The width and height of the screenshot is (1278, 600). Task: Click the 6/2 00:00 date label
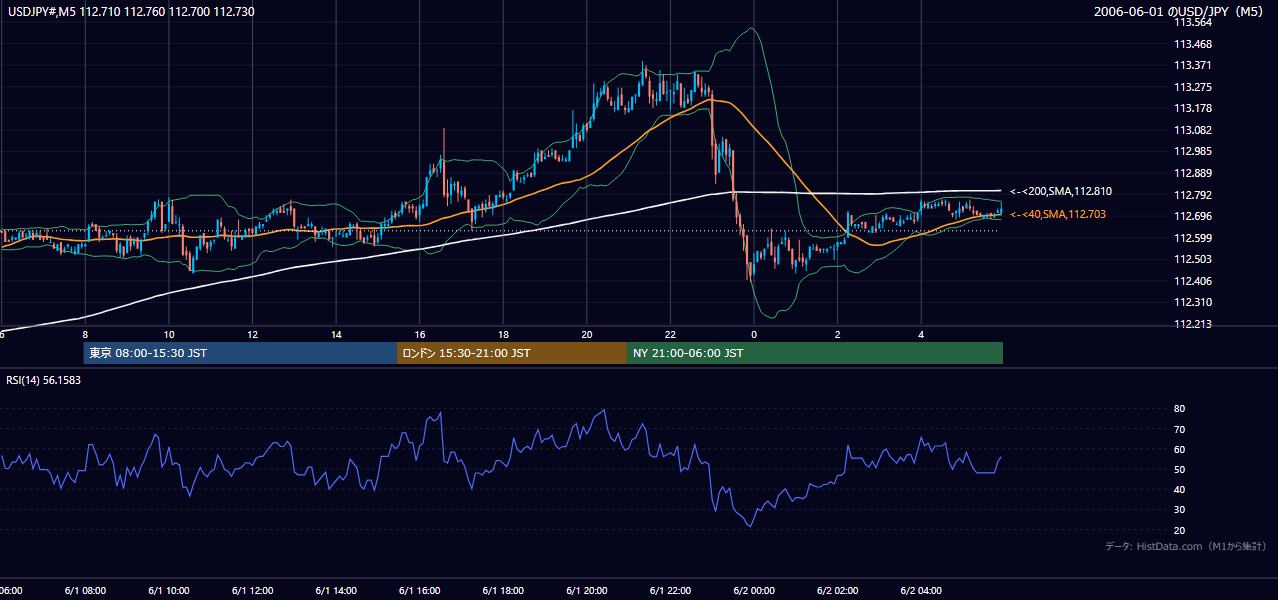coord(754,590)
